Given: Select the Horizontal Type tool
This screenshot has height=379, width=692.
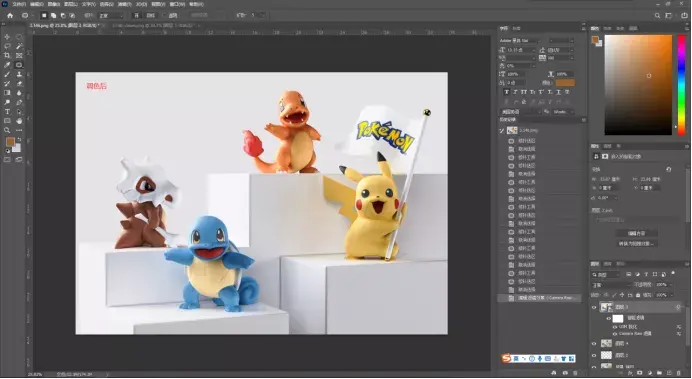Looking at the screenshot, I should coord(7,112).
